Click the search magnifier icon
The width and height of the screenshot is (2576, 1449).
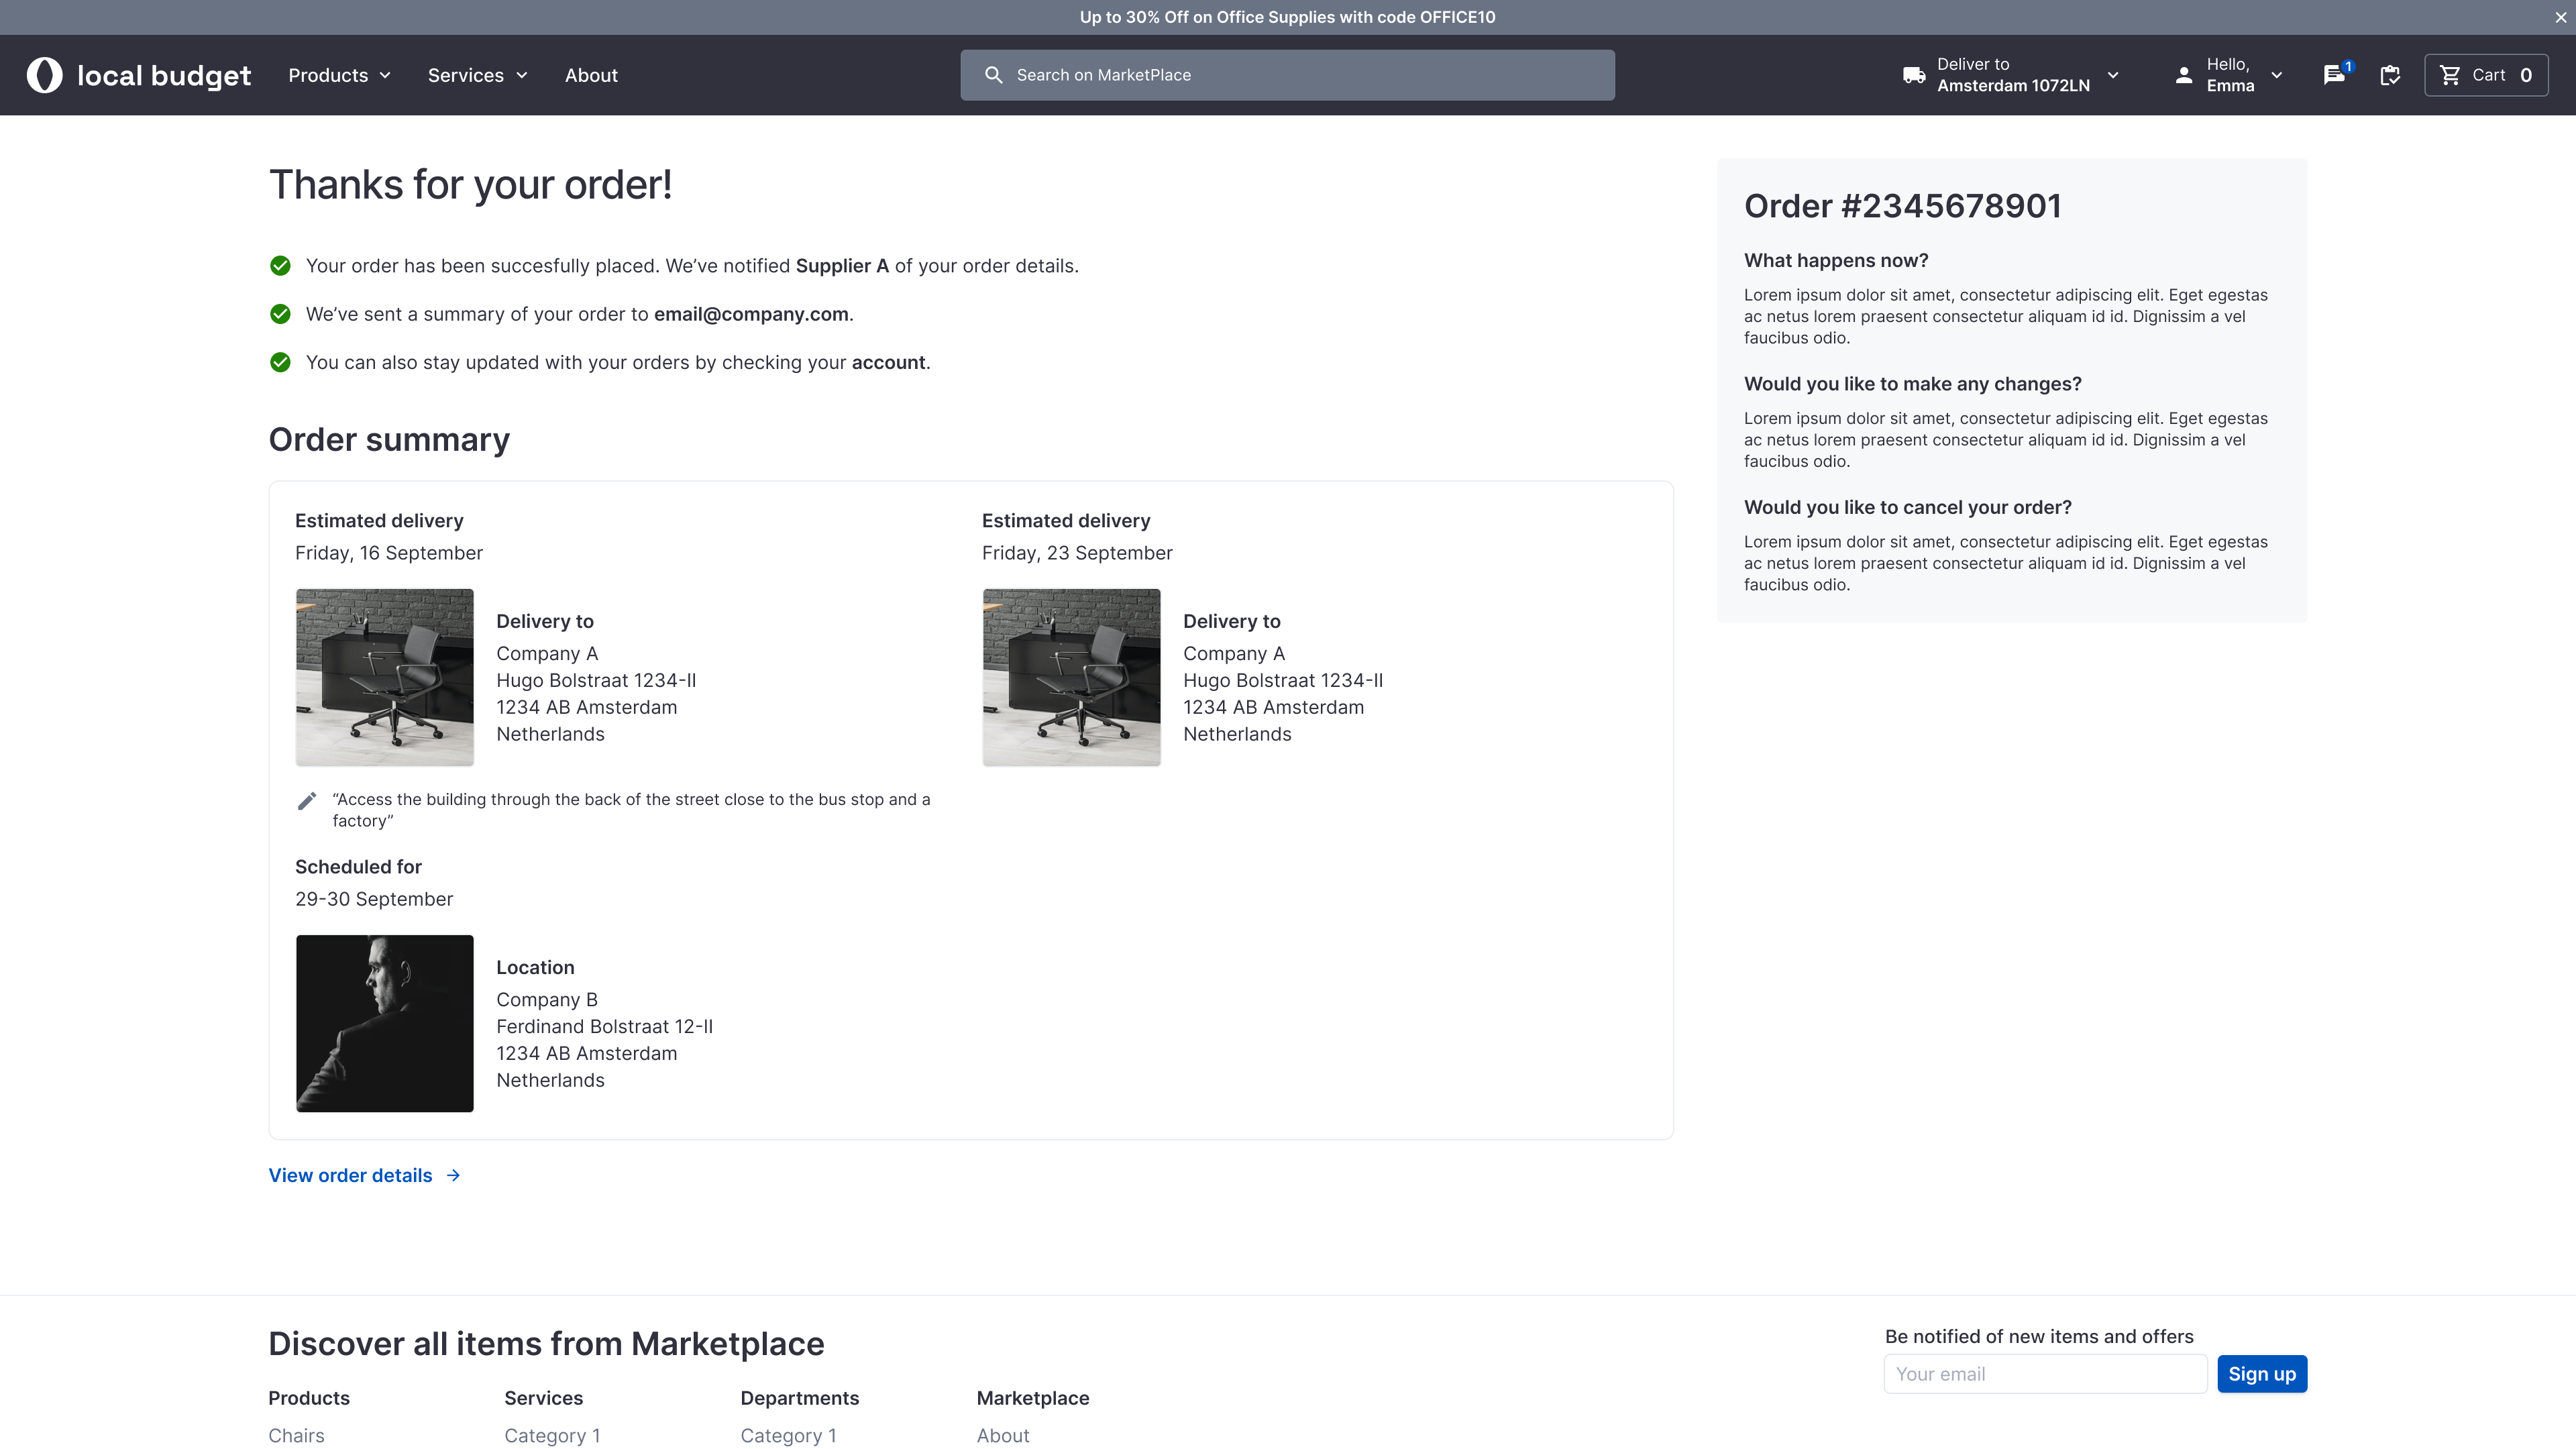click(x=993, y=75)
